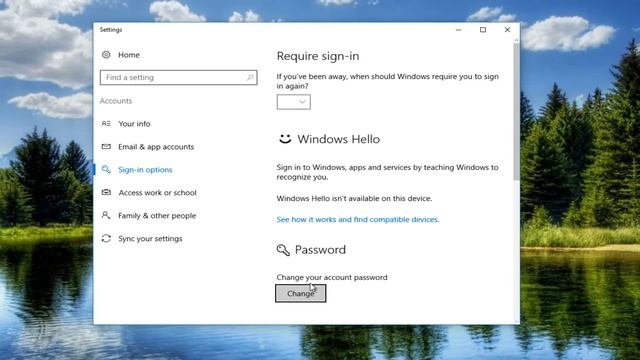Click 'Windows Hello isn't available on this device' text
640x360 pixels.
354,198
